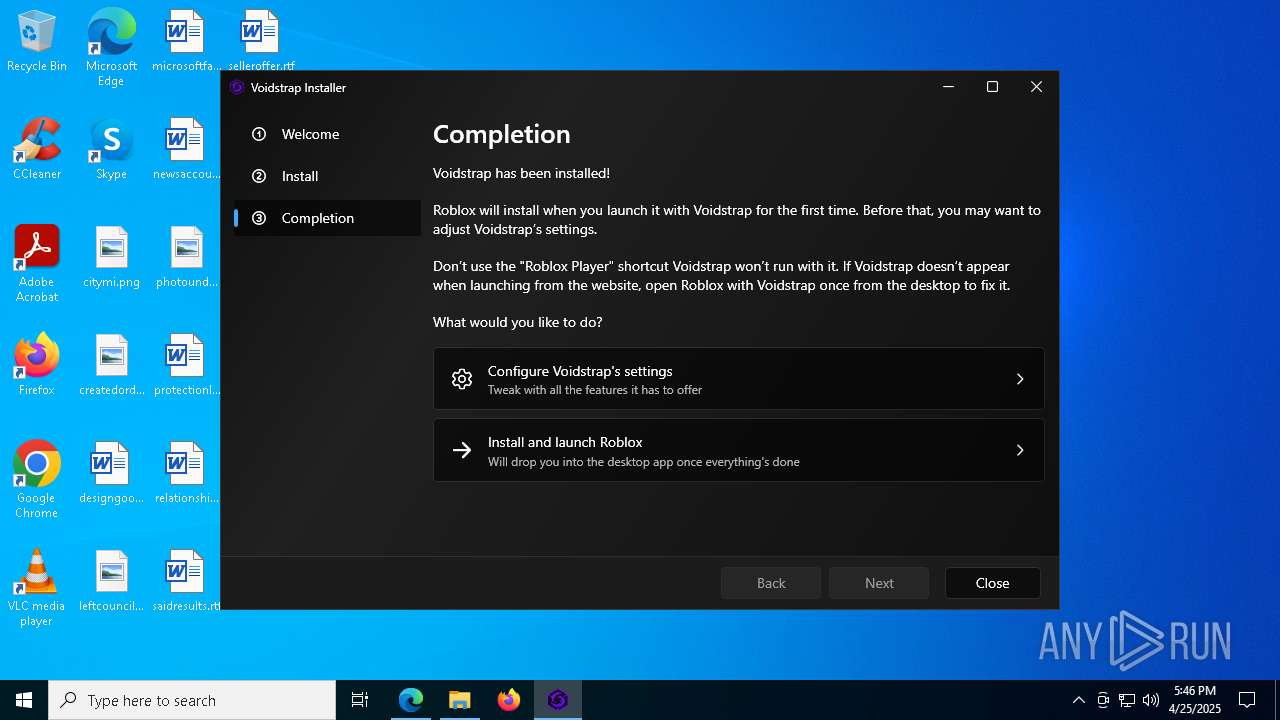Select the photound image file on the desktop
This screenshot has width=1280, height=720.
(x=185, y=257)
